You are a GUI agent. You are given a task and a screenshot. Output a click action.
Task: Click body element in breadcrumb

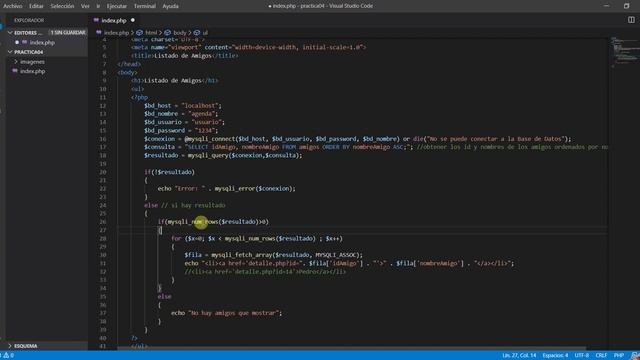point(180,33)
